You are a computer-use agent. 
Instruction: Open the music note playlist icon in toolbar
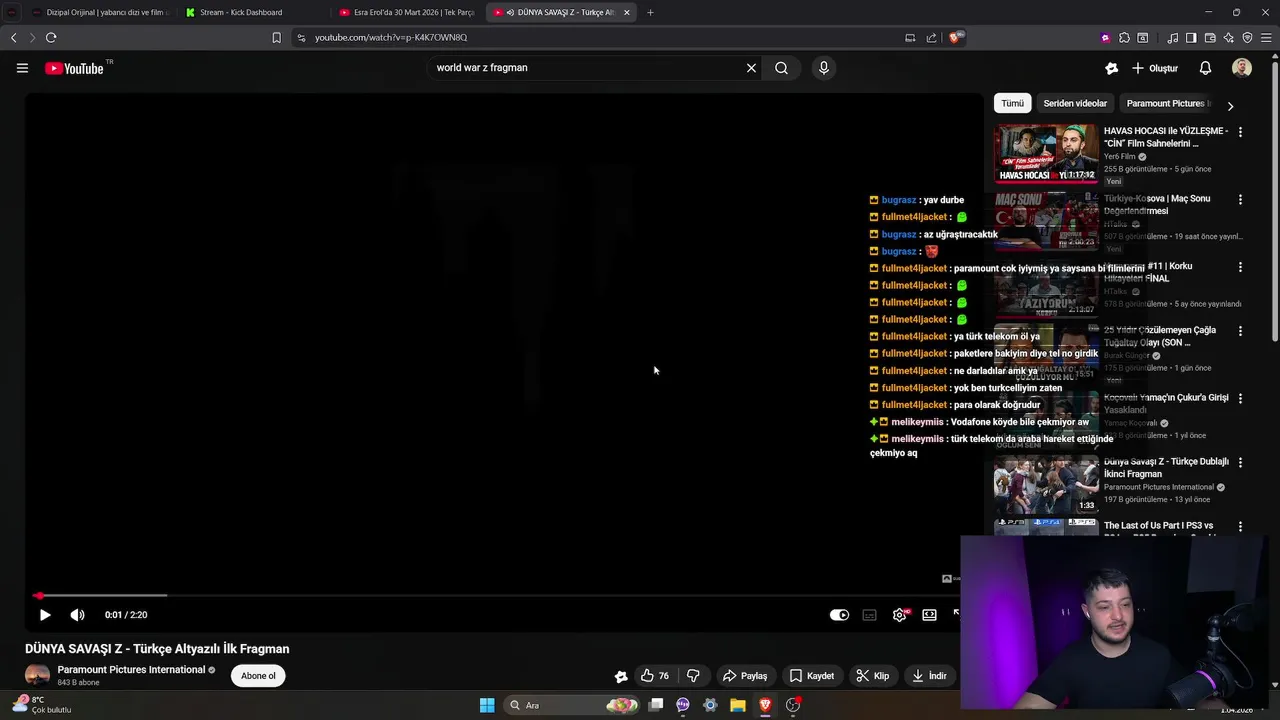1172,38
